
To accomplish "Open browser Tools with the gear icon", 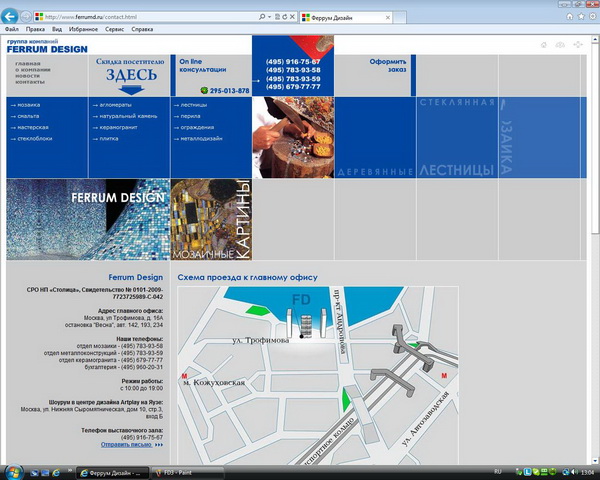I will click(593, 16).
